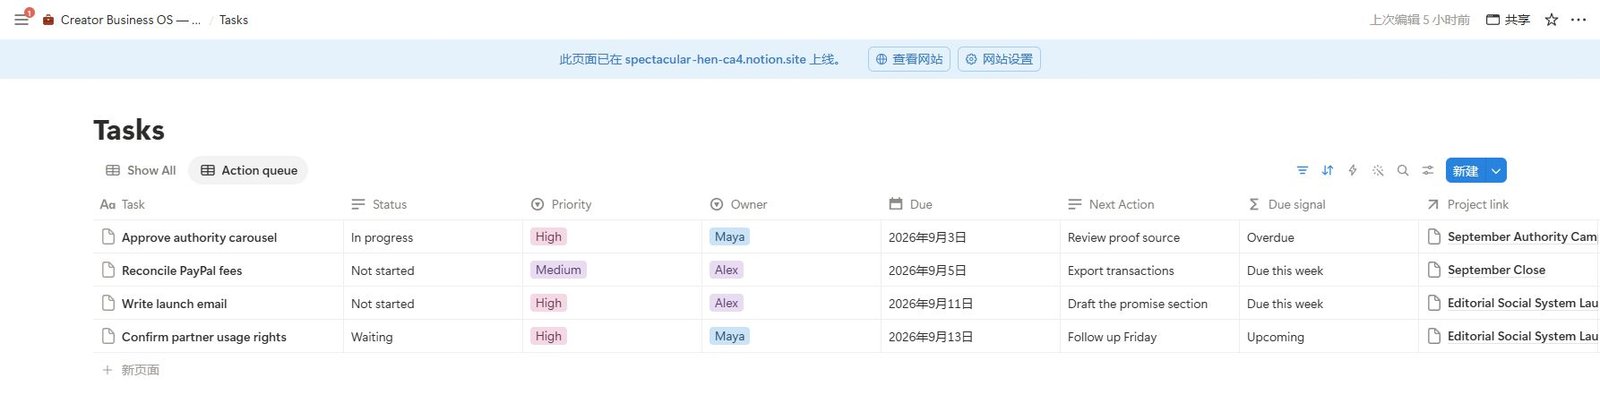Open the Next Action column header

coord(1149,205)
